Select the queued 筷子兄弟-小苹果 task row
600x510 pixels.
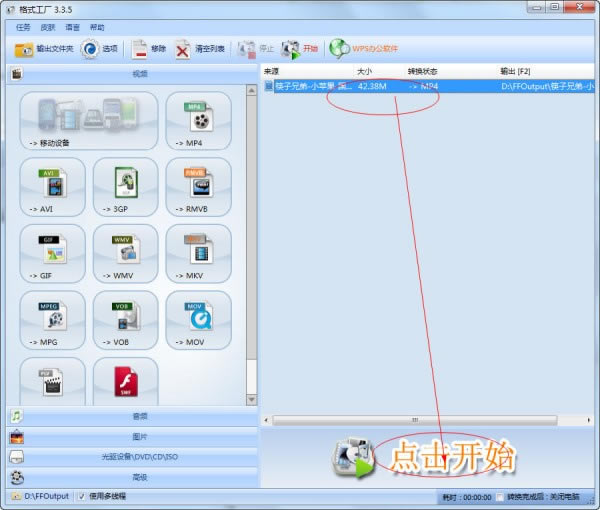(x=429, y=86)
